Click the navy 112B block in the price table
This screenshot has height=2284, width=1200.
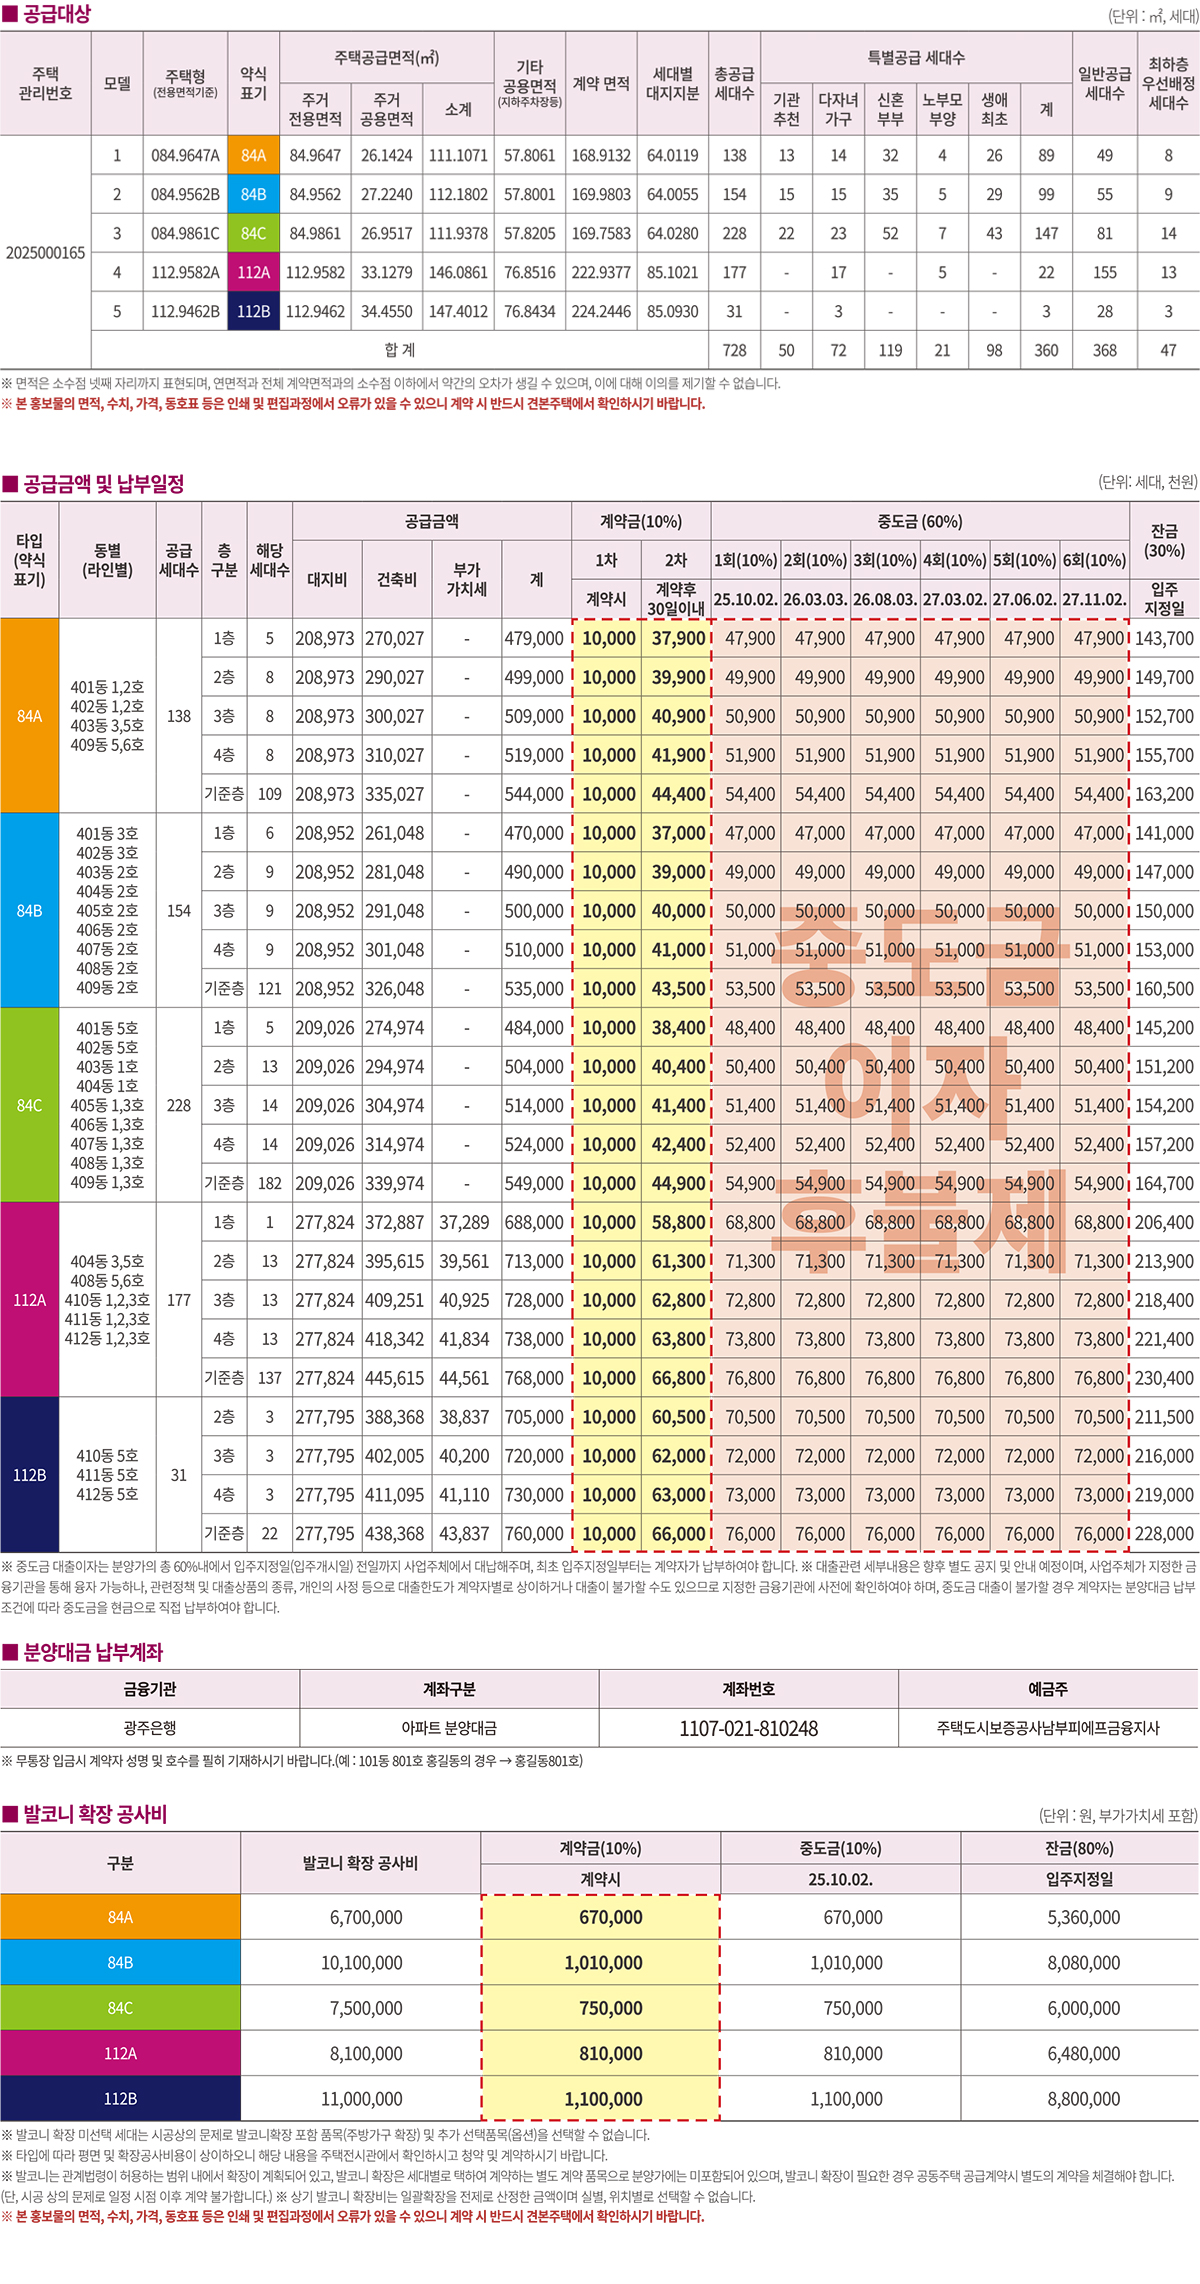pyautogui.click(x=30, y=1474)
